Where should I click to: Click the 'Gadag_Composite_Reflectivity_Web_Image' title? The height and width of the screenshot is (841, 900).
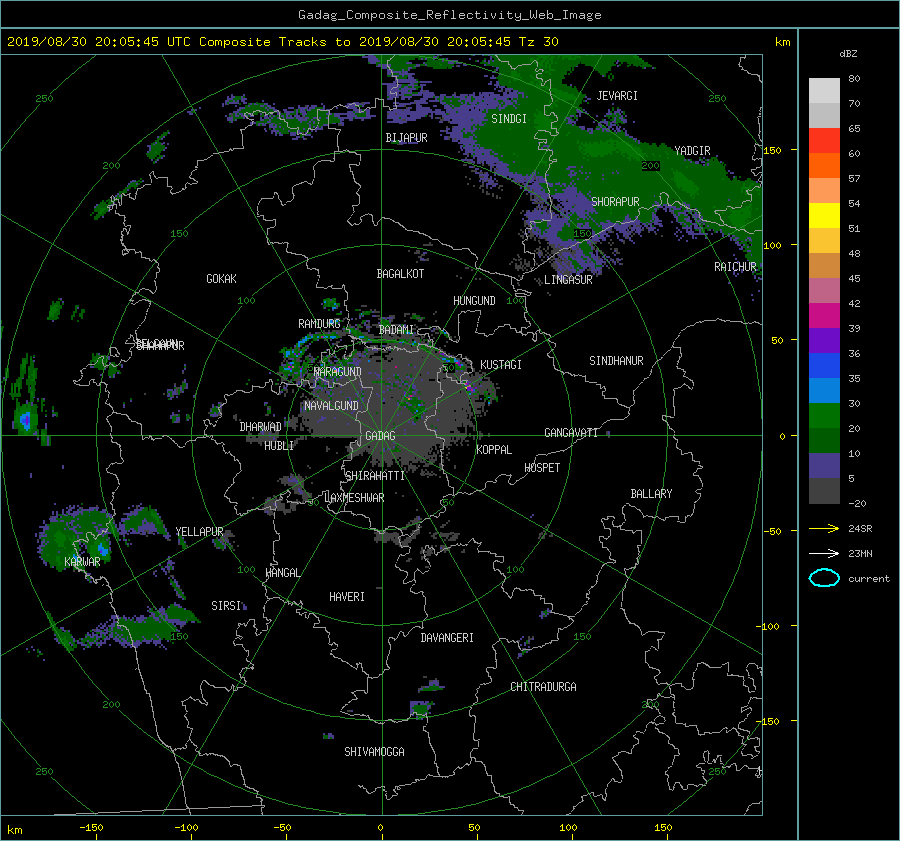click(x=449, y=15)
